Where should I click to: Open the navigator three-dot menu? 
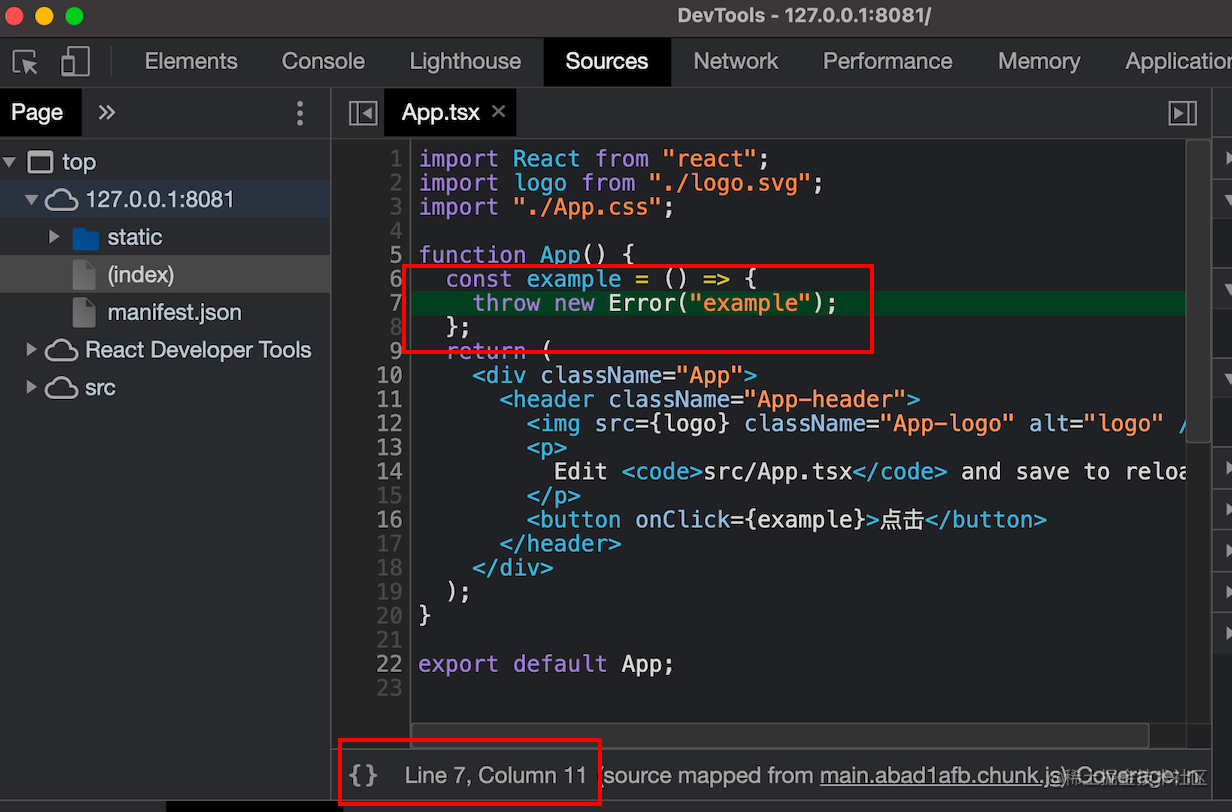300,113
